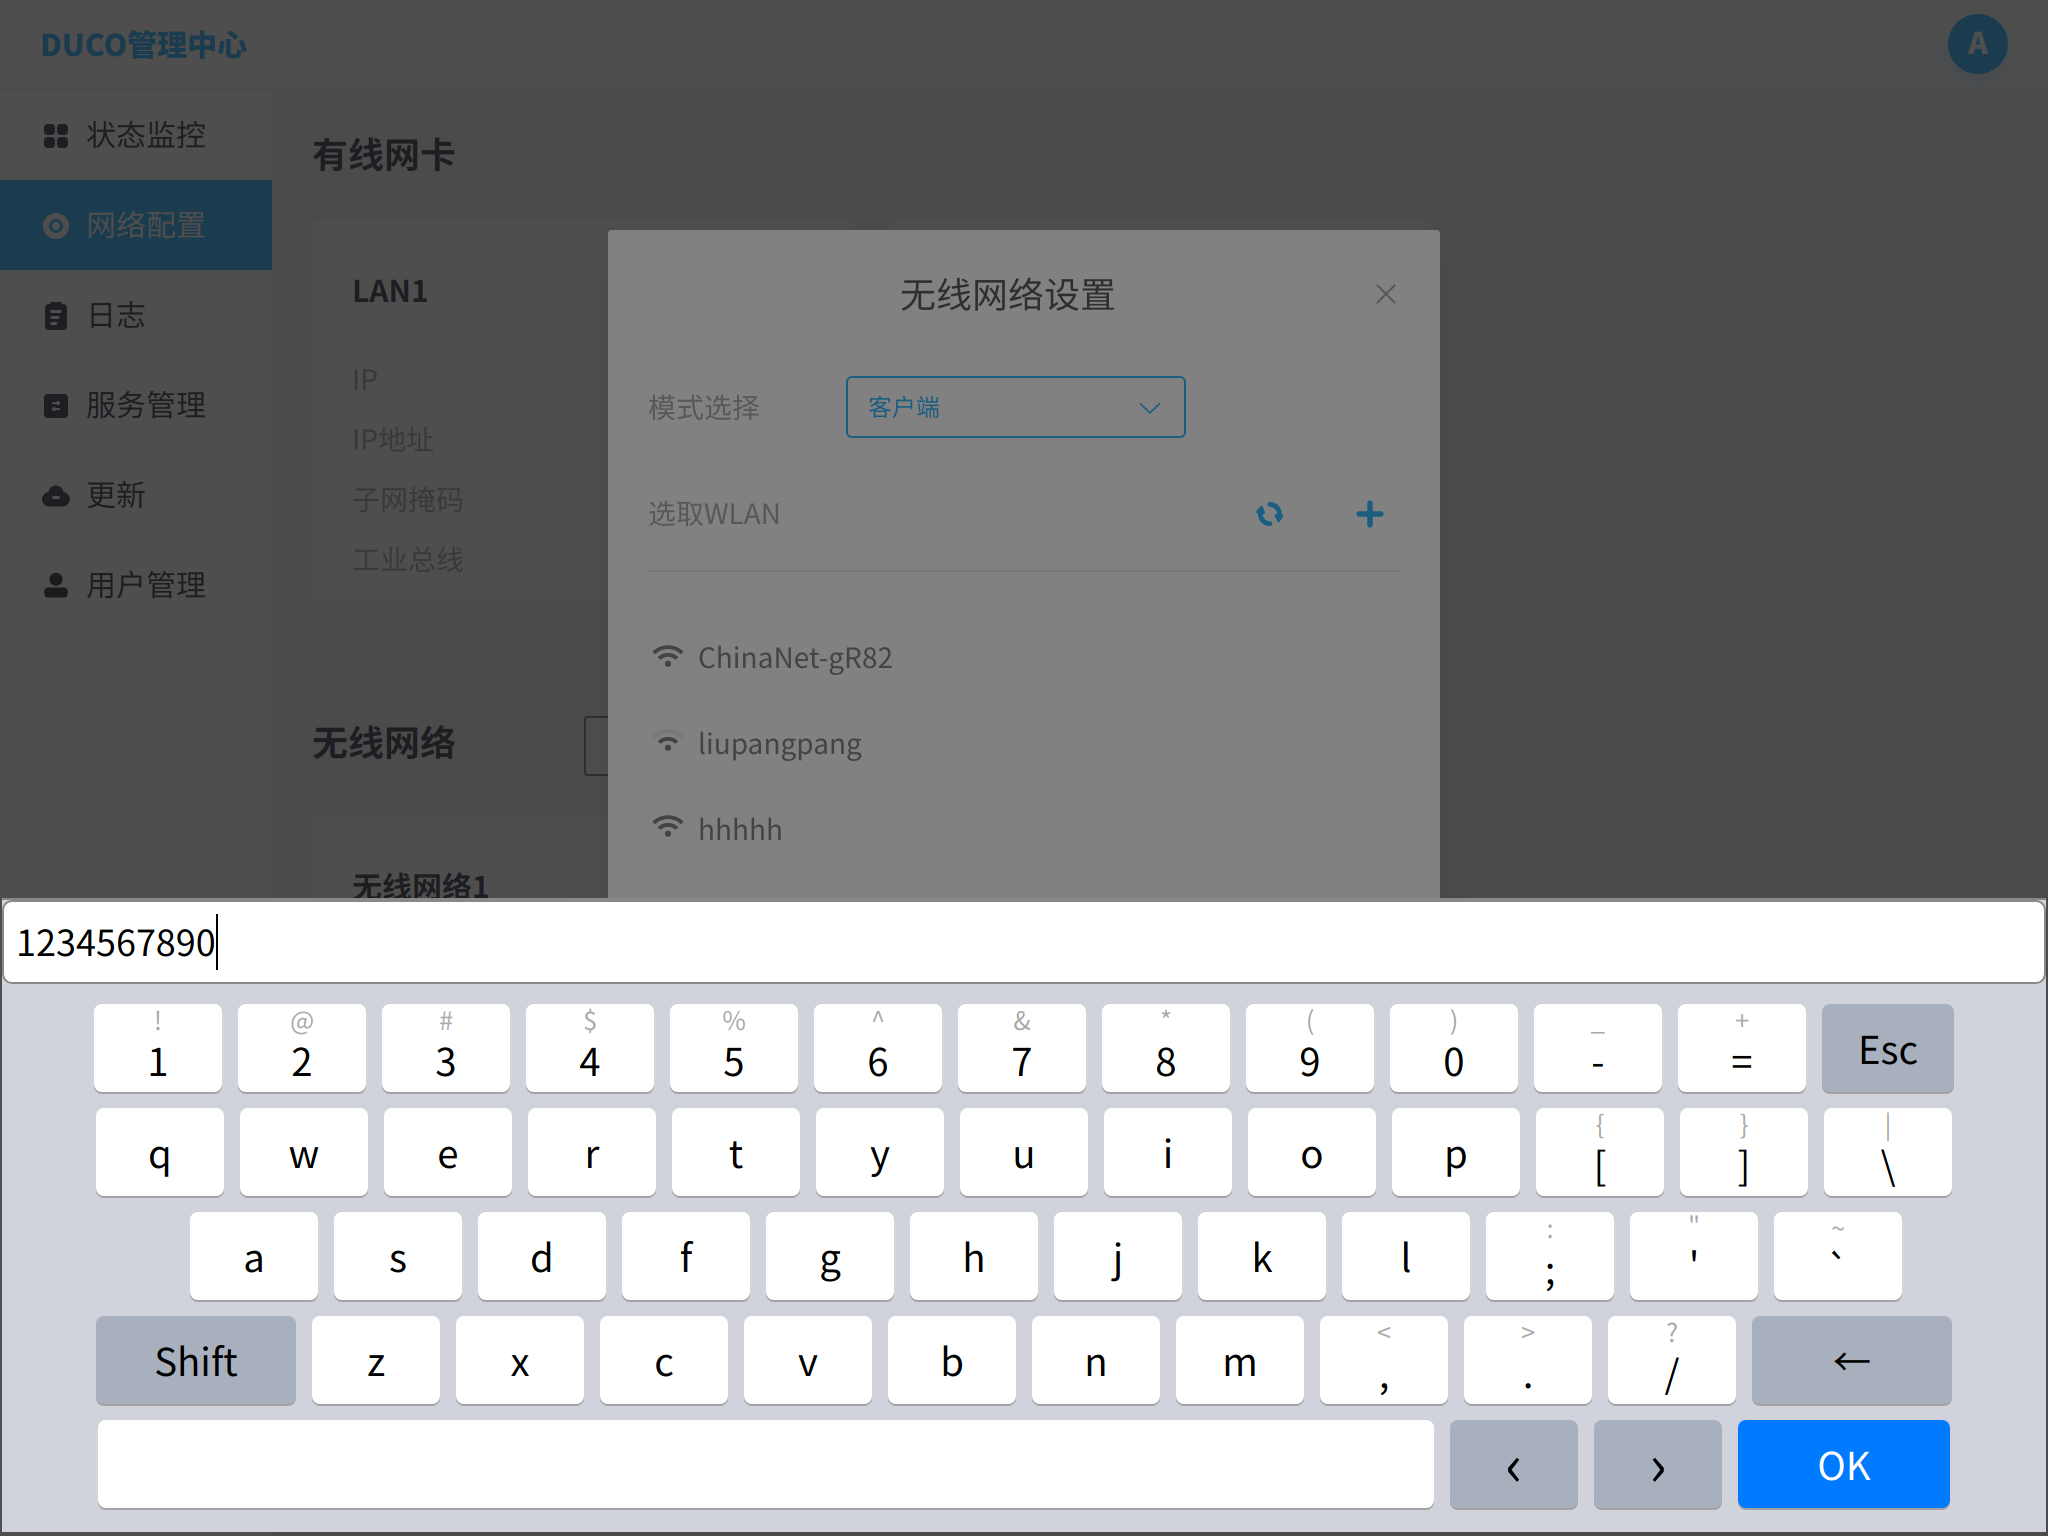Toggle the Shift key on keyboard
This screenshot has width=2048, height=1536.
(196, 1361)
